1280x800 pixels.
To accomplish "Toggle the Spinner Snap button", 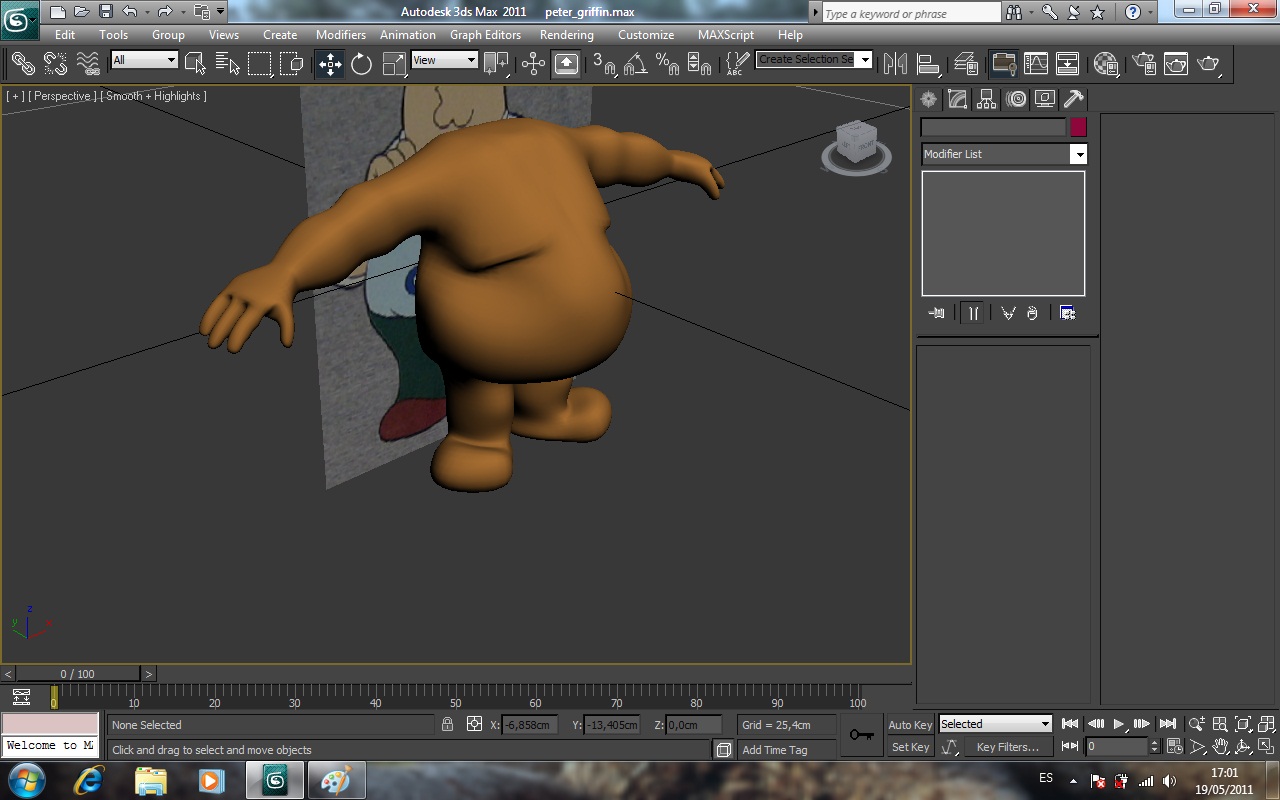I will [700, 64].
